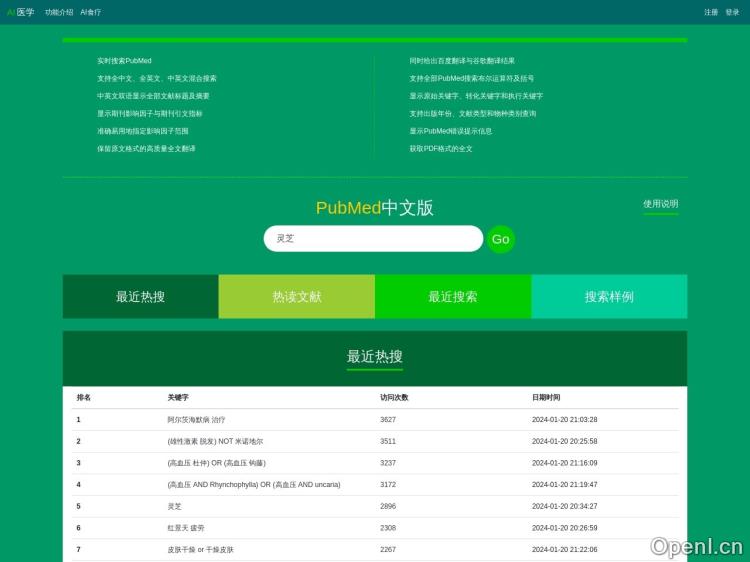Click feature text 实时搜索PubMed
This screenshot has height=562, width=750.
(x=124, y=61)
